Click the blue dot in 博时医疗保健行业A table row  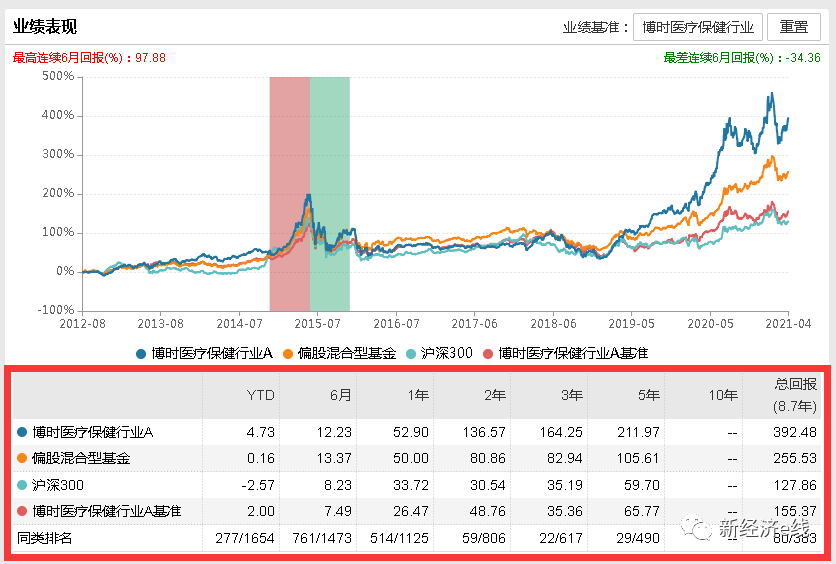pos(22,432)
